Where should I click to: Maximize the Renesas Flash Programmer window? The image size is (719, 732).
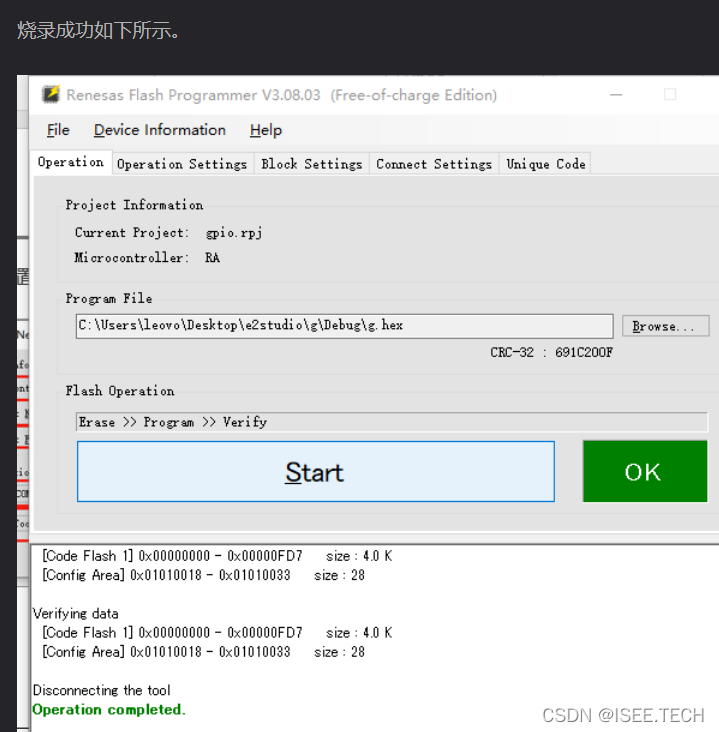point(670,95)
